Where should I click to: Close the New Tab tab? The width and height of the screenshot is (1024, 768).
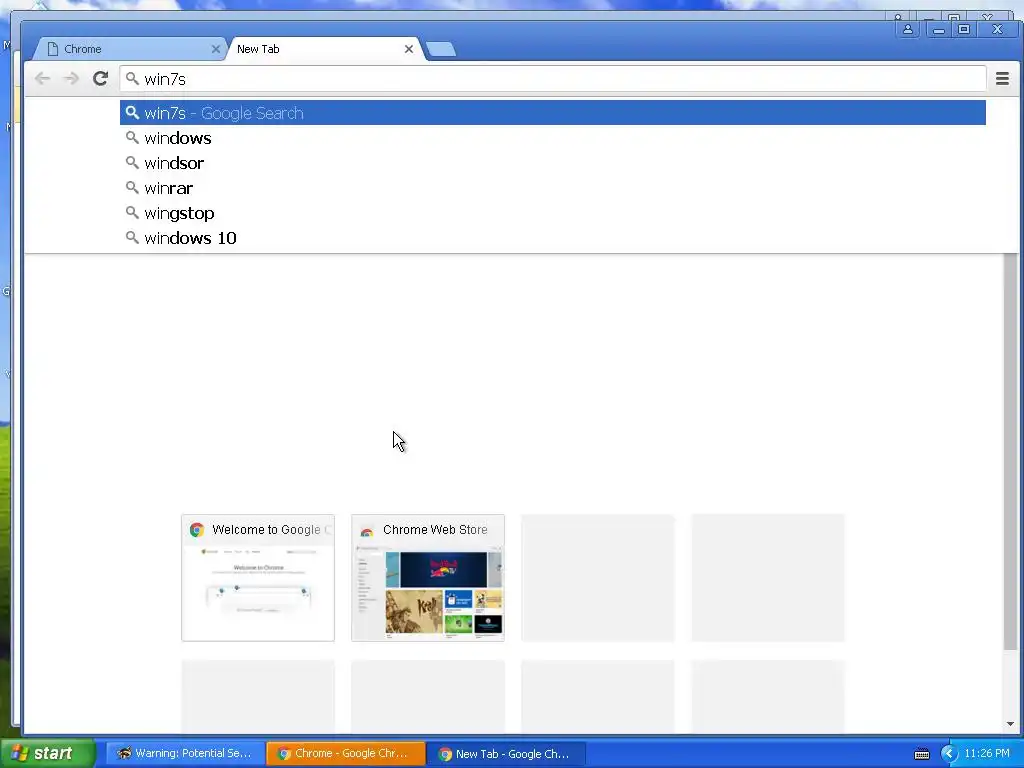[x=409, y=49]
